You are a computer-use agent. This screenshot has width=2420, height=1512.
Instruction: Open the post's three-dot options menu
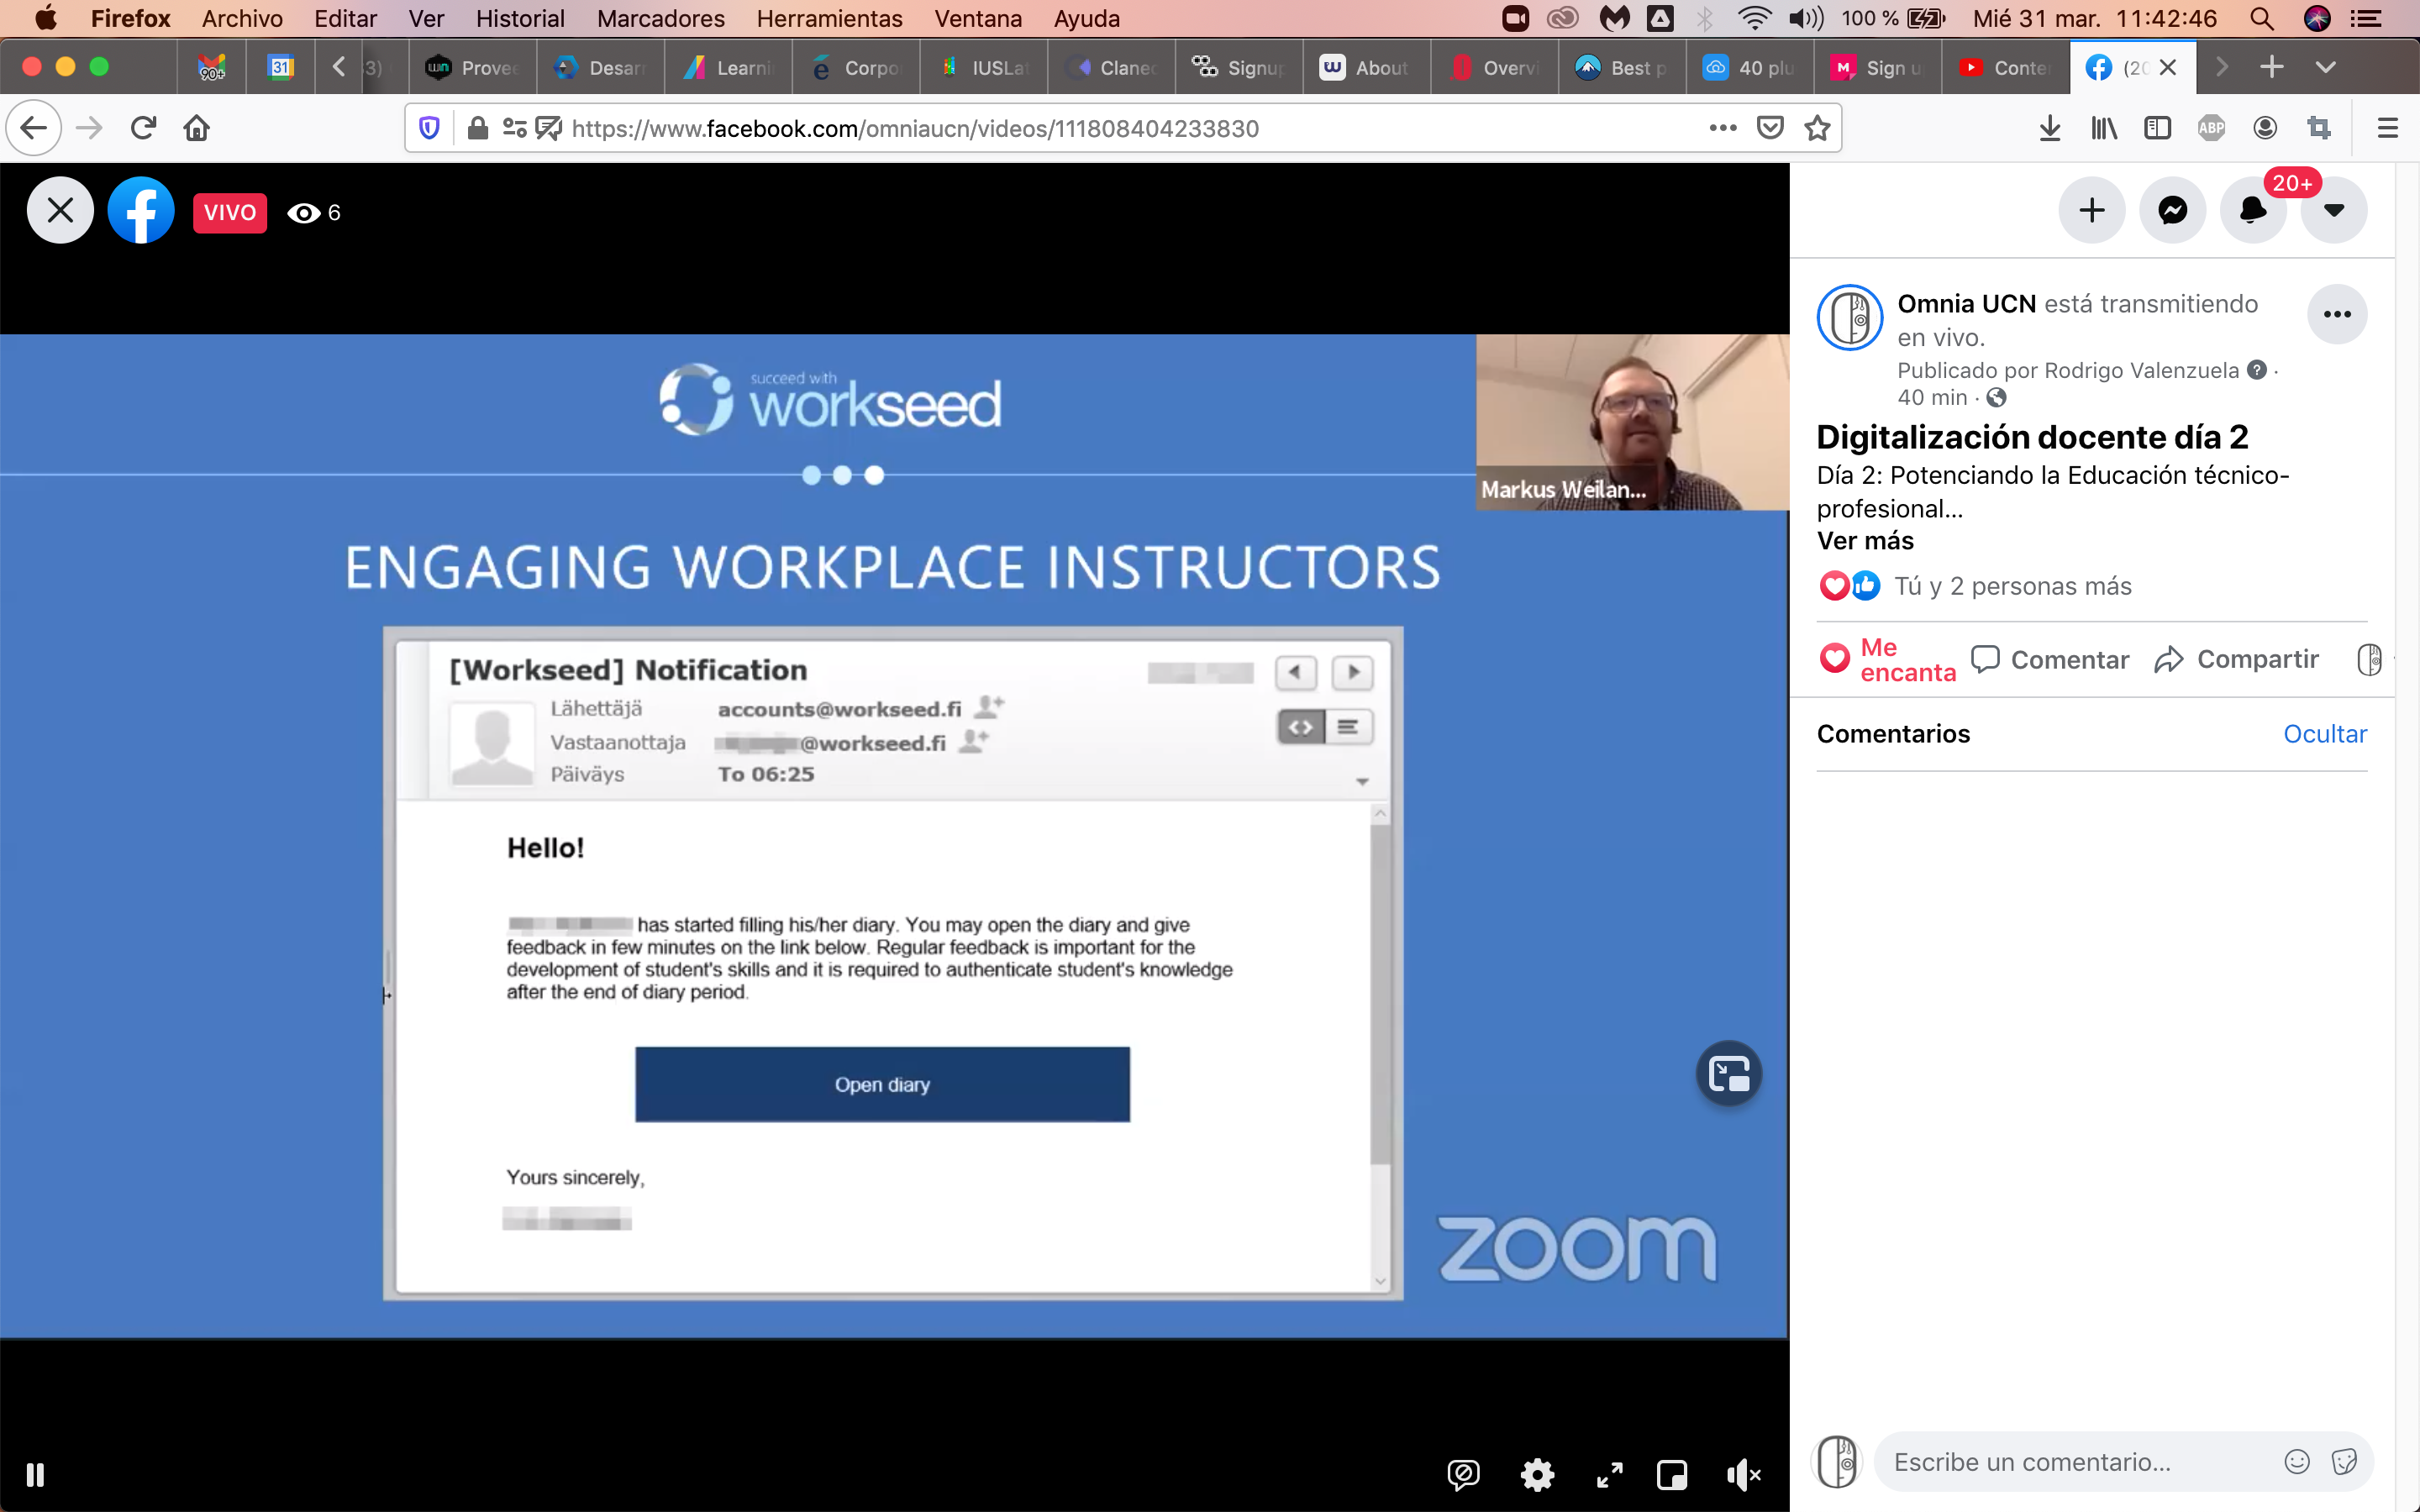(2336, 314)
